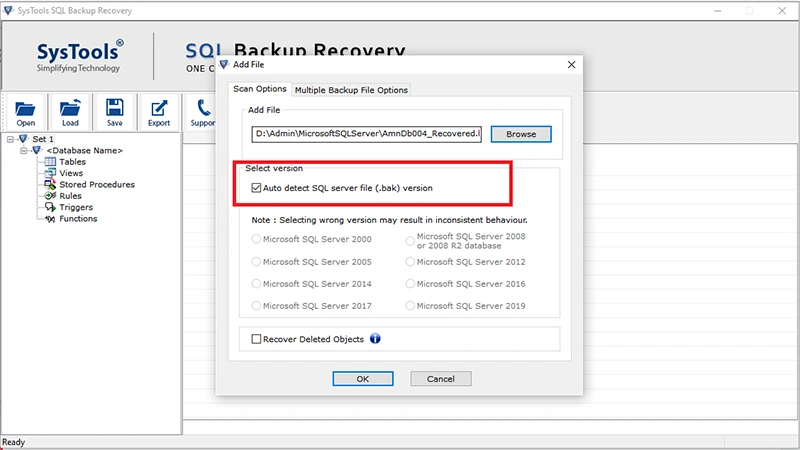Select Rules label in the tree
Image resolution: width=800 pixels, height=450 pixels.
tap(70, 196)
